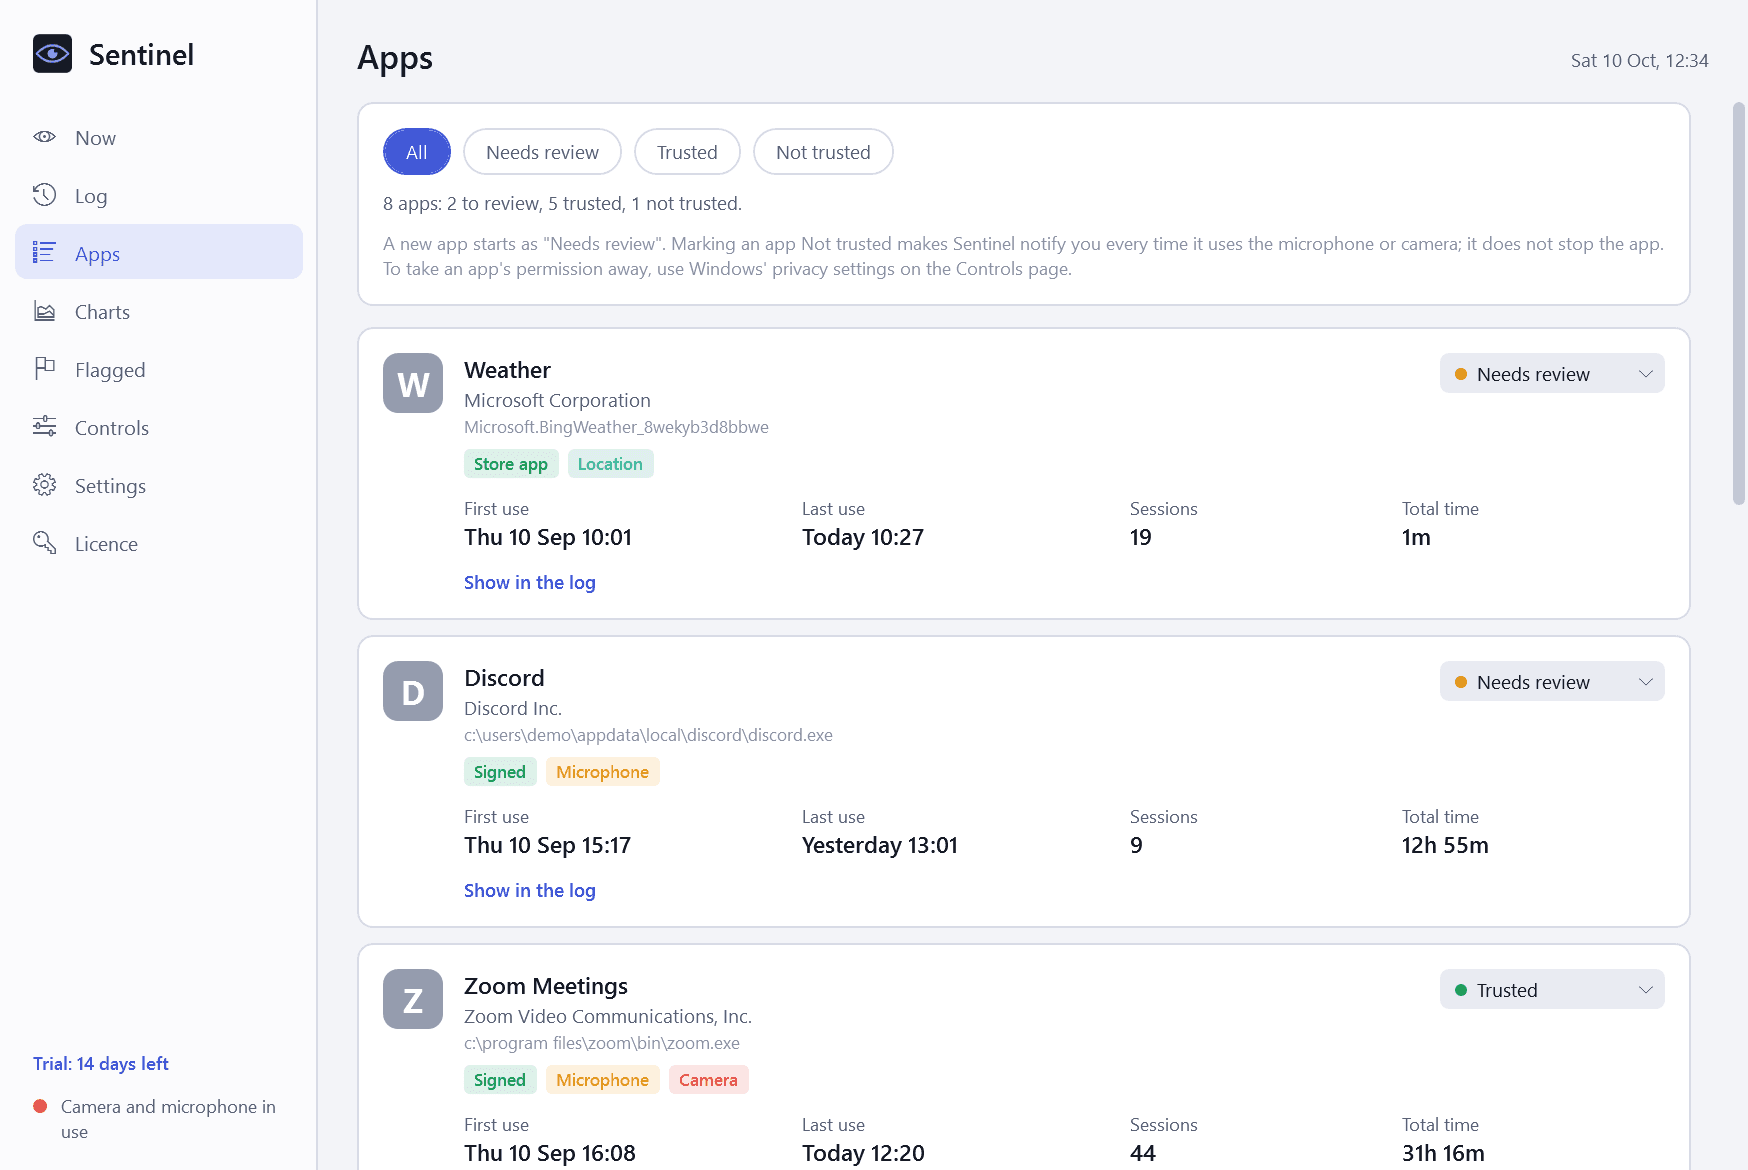Screen dimensions: 1748x1170
Task: Filter apps by Trusted
Action: [x=687, y=152]
